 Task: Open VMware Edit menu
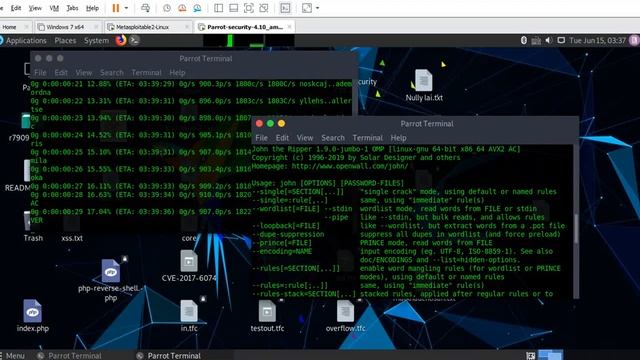pos(16,8)
